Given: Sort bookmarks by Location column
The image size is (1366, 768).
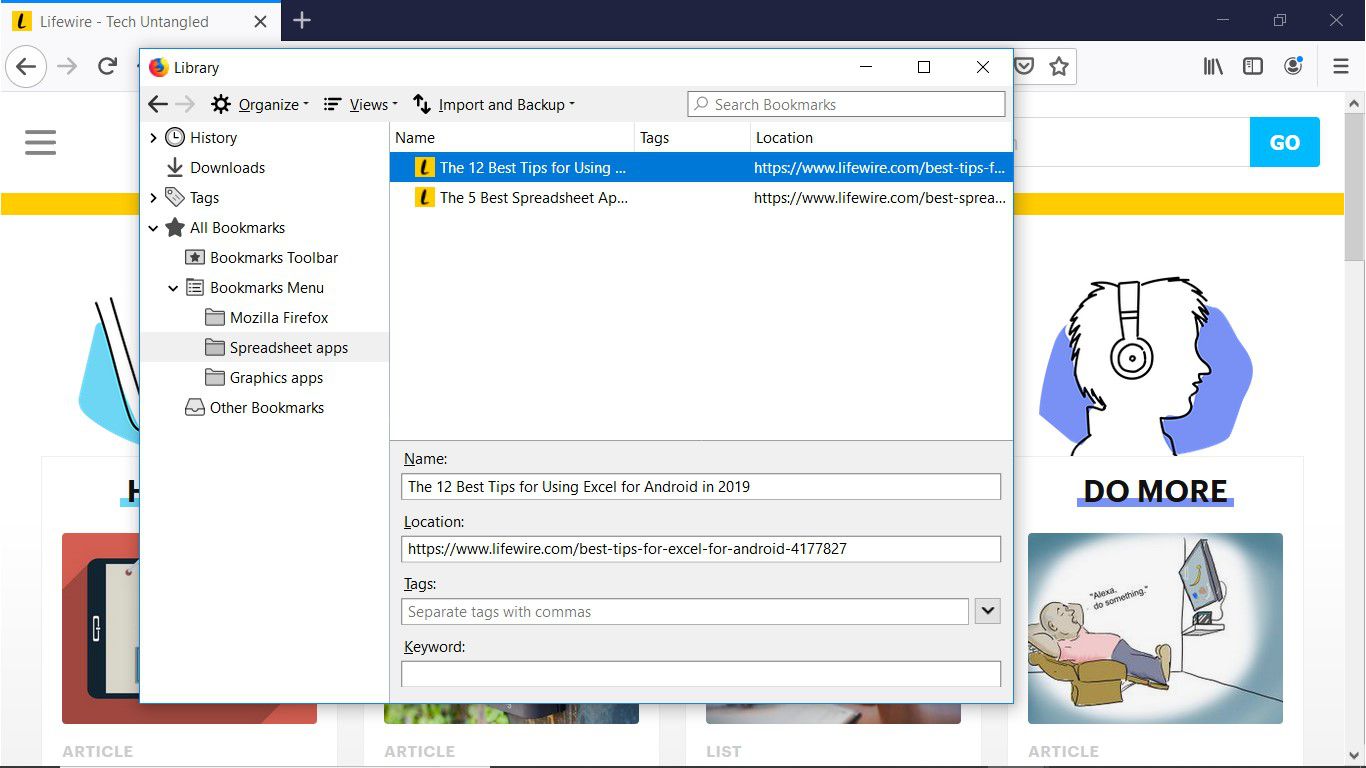Looking at the screenshot, I should tap(881, 138).
